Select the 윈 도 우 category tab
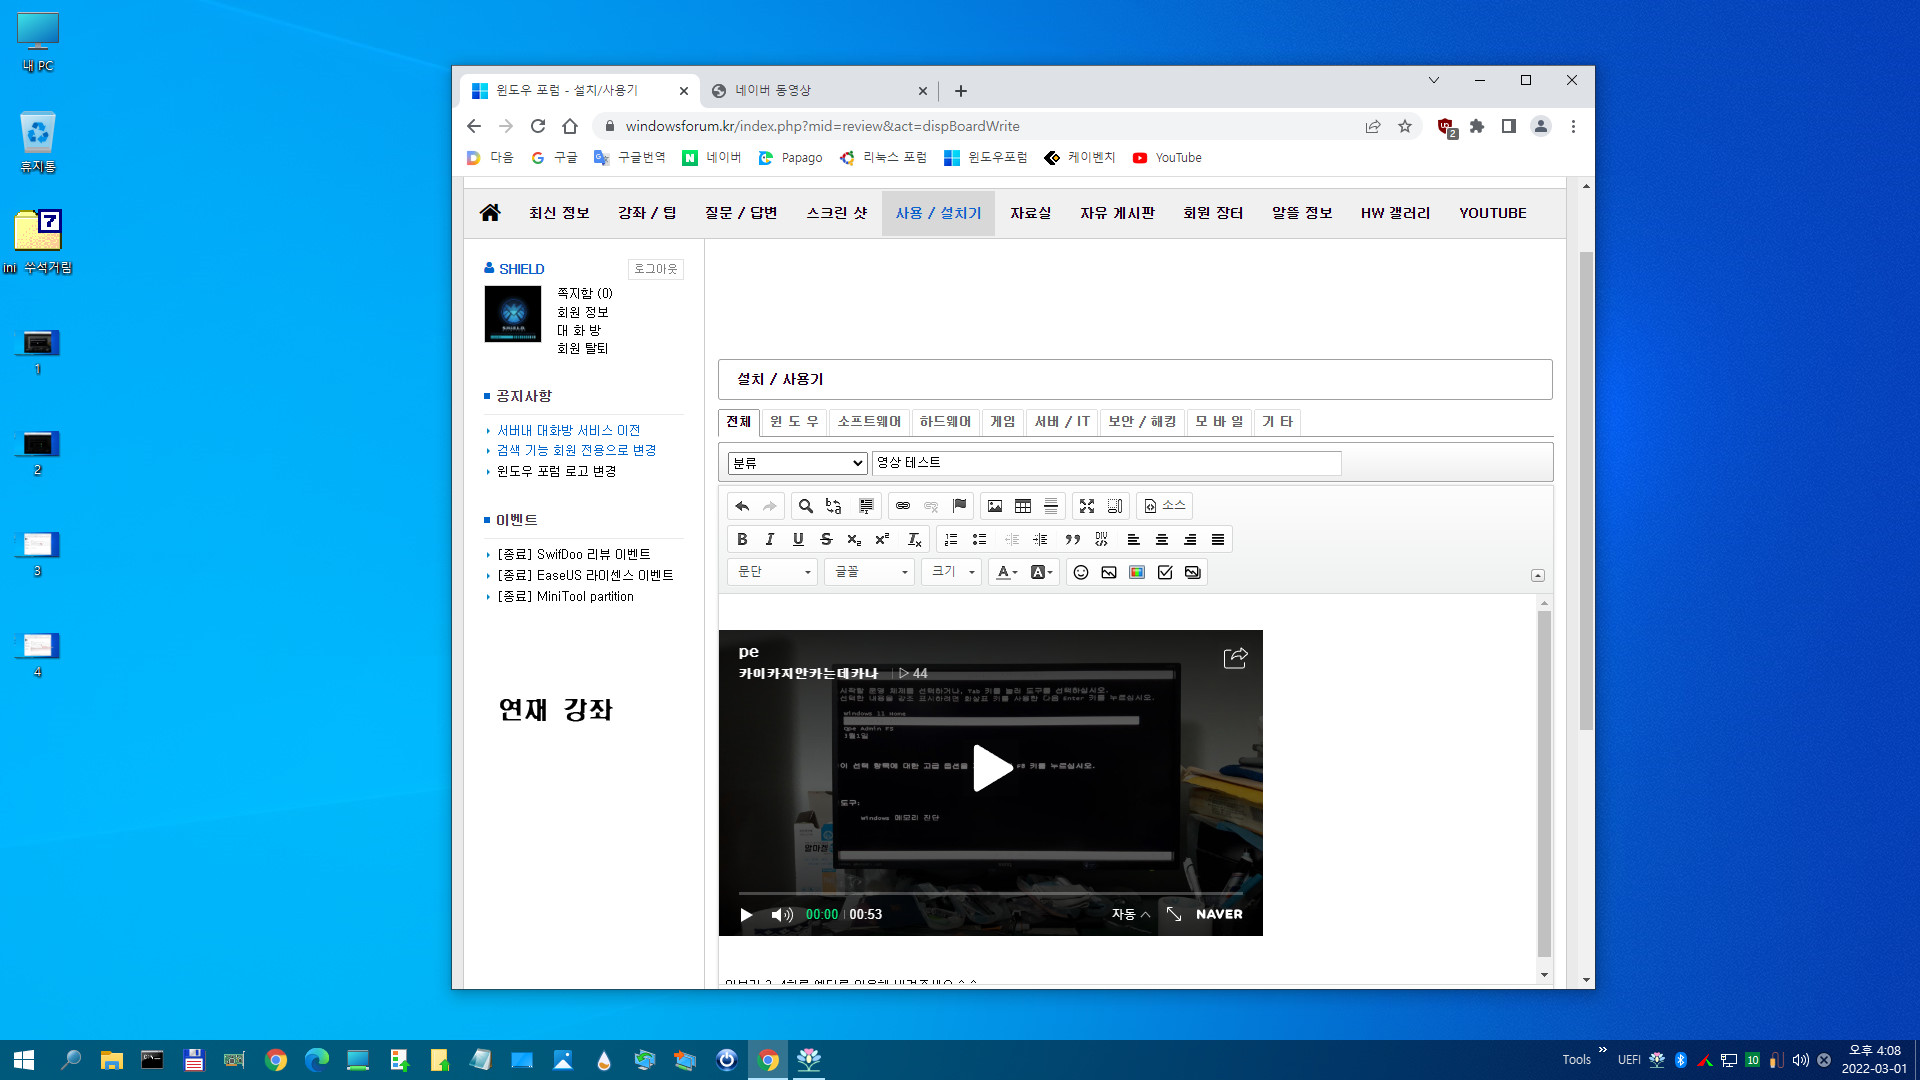 click(795, 422)
